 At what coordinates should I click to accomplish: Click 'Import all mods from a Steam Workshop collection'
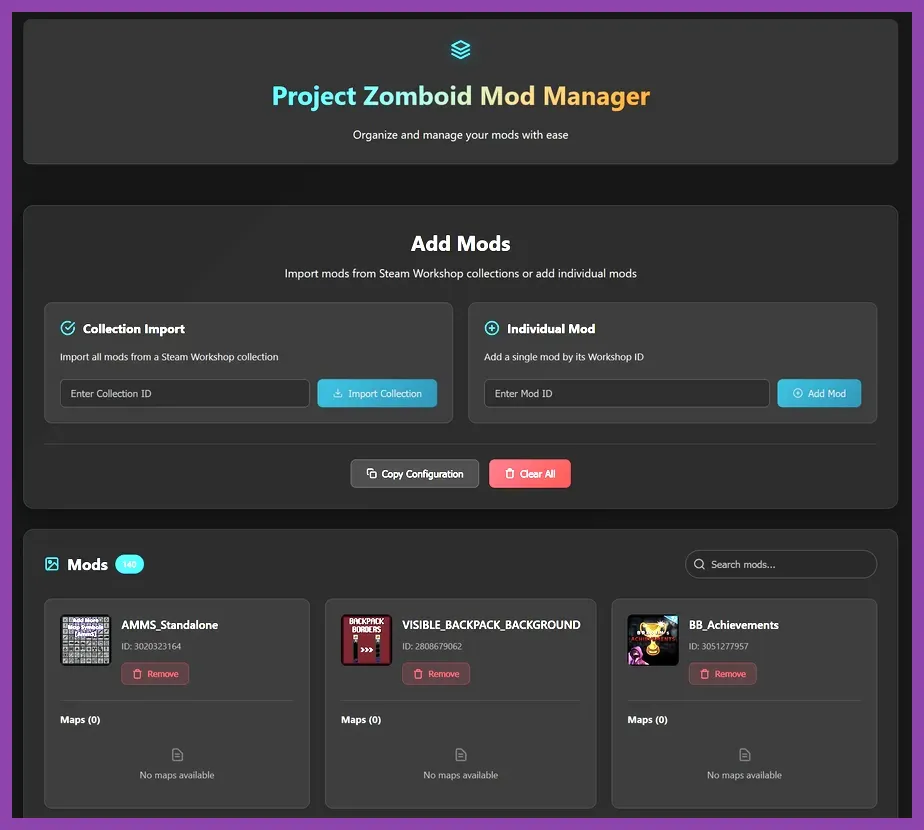(169, 357)
